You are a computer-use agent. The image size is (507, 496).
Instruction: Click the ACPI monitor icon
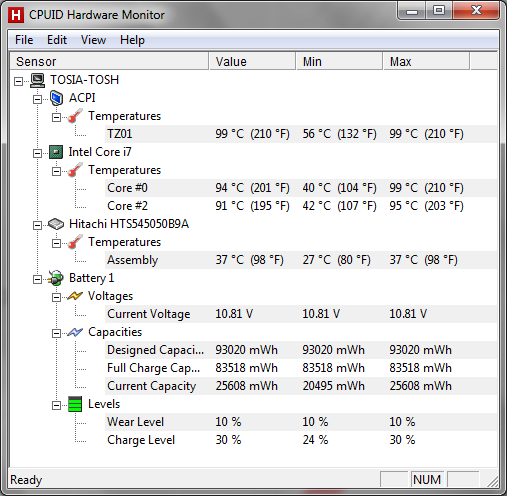pos(56,98)
